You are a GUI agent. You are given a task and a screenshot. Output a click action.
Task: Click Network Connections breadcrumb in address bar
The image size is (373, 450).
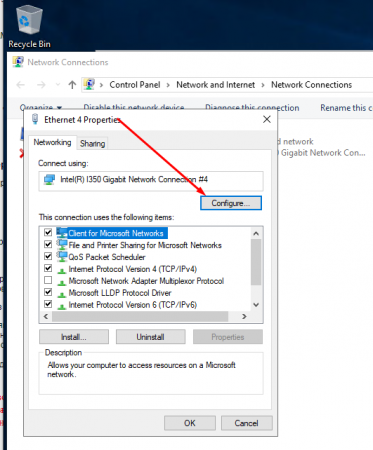click(311, 85)
